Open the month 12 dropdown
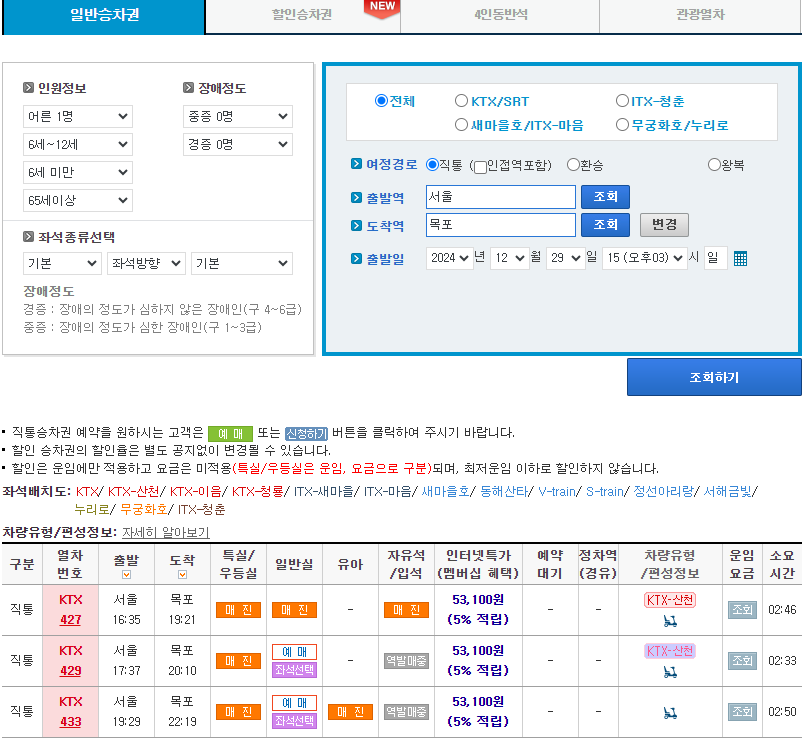The height and width of the screenshot is (739, 812). [x=510, y=258]
